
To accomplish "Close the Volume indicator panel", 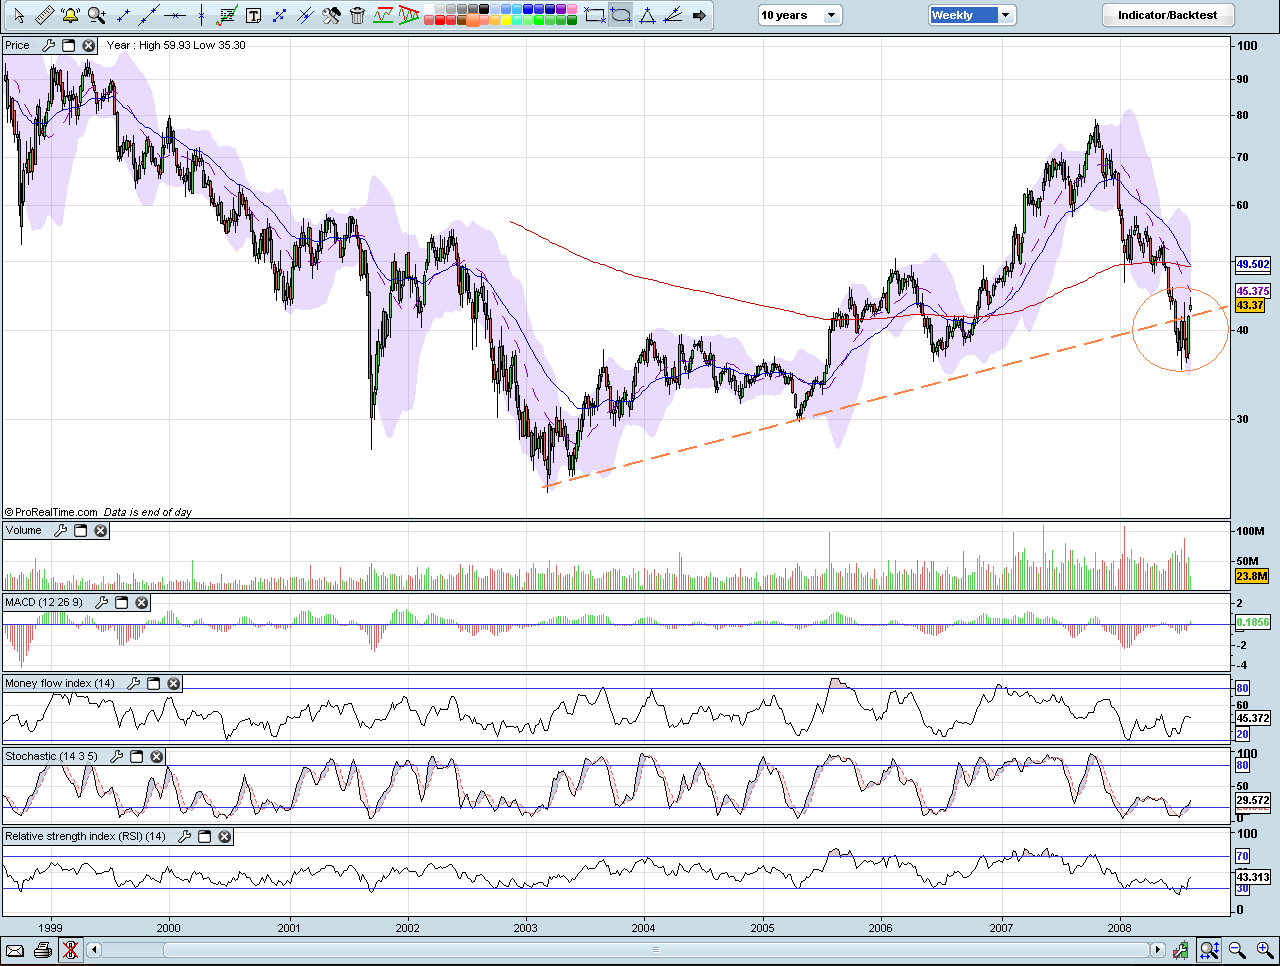I will pyautogui.click(x=101, y=530).
